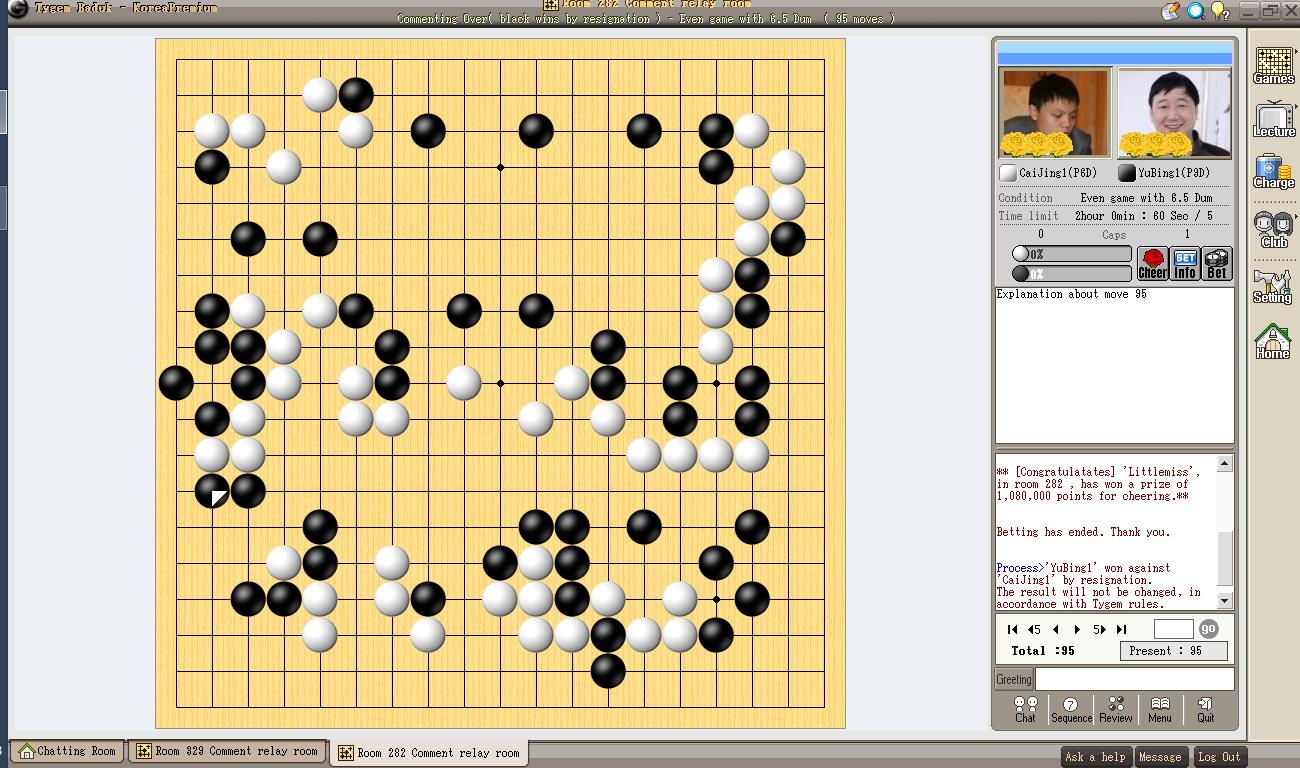This screenshot has width=1300, height=768.
Task: Switch to Room 329 Comment relay tab
Action: pos(227,751)
